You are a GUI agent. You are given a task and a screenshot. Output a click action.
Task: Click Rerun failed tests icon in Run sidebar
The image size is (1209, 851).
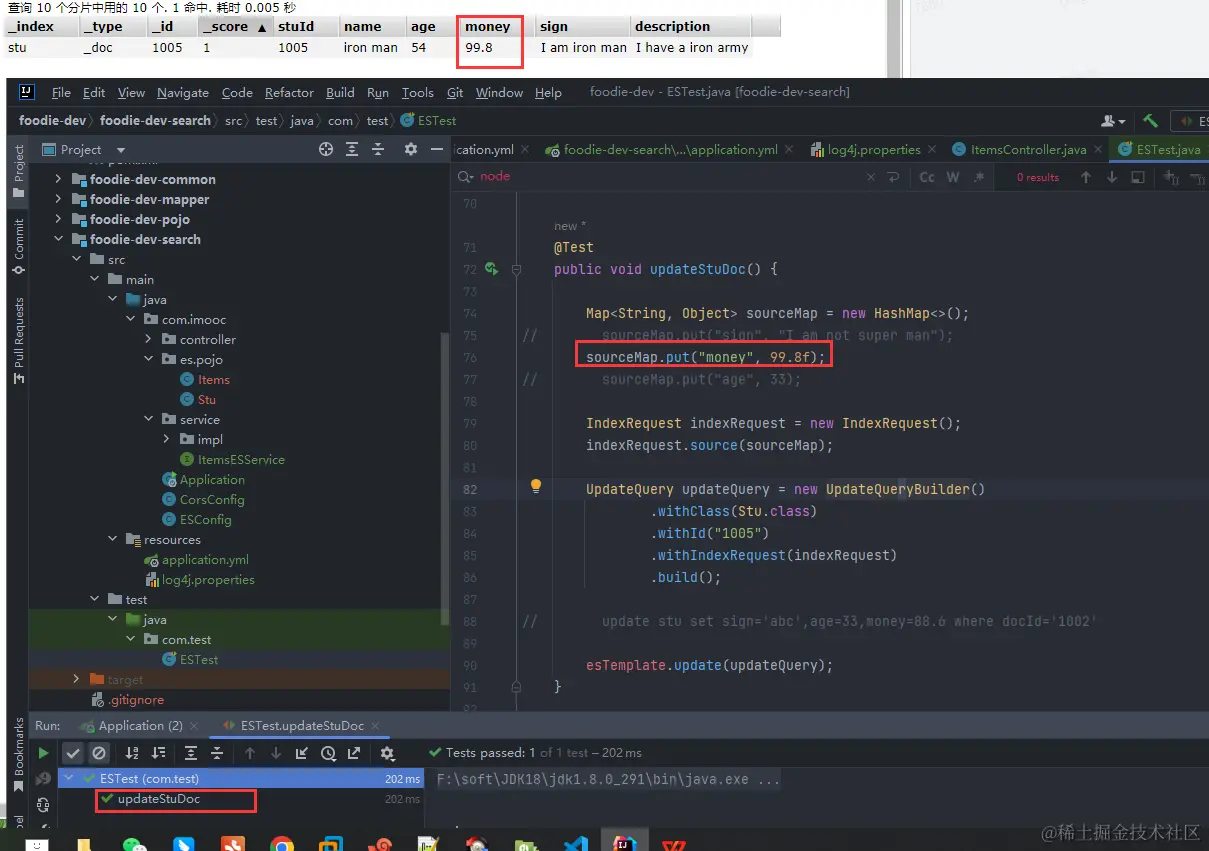click(43, 779)
